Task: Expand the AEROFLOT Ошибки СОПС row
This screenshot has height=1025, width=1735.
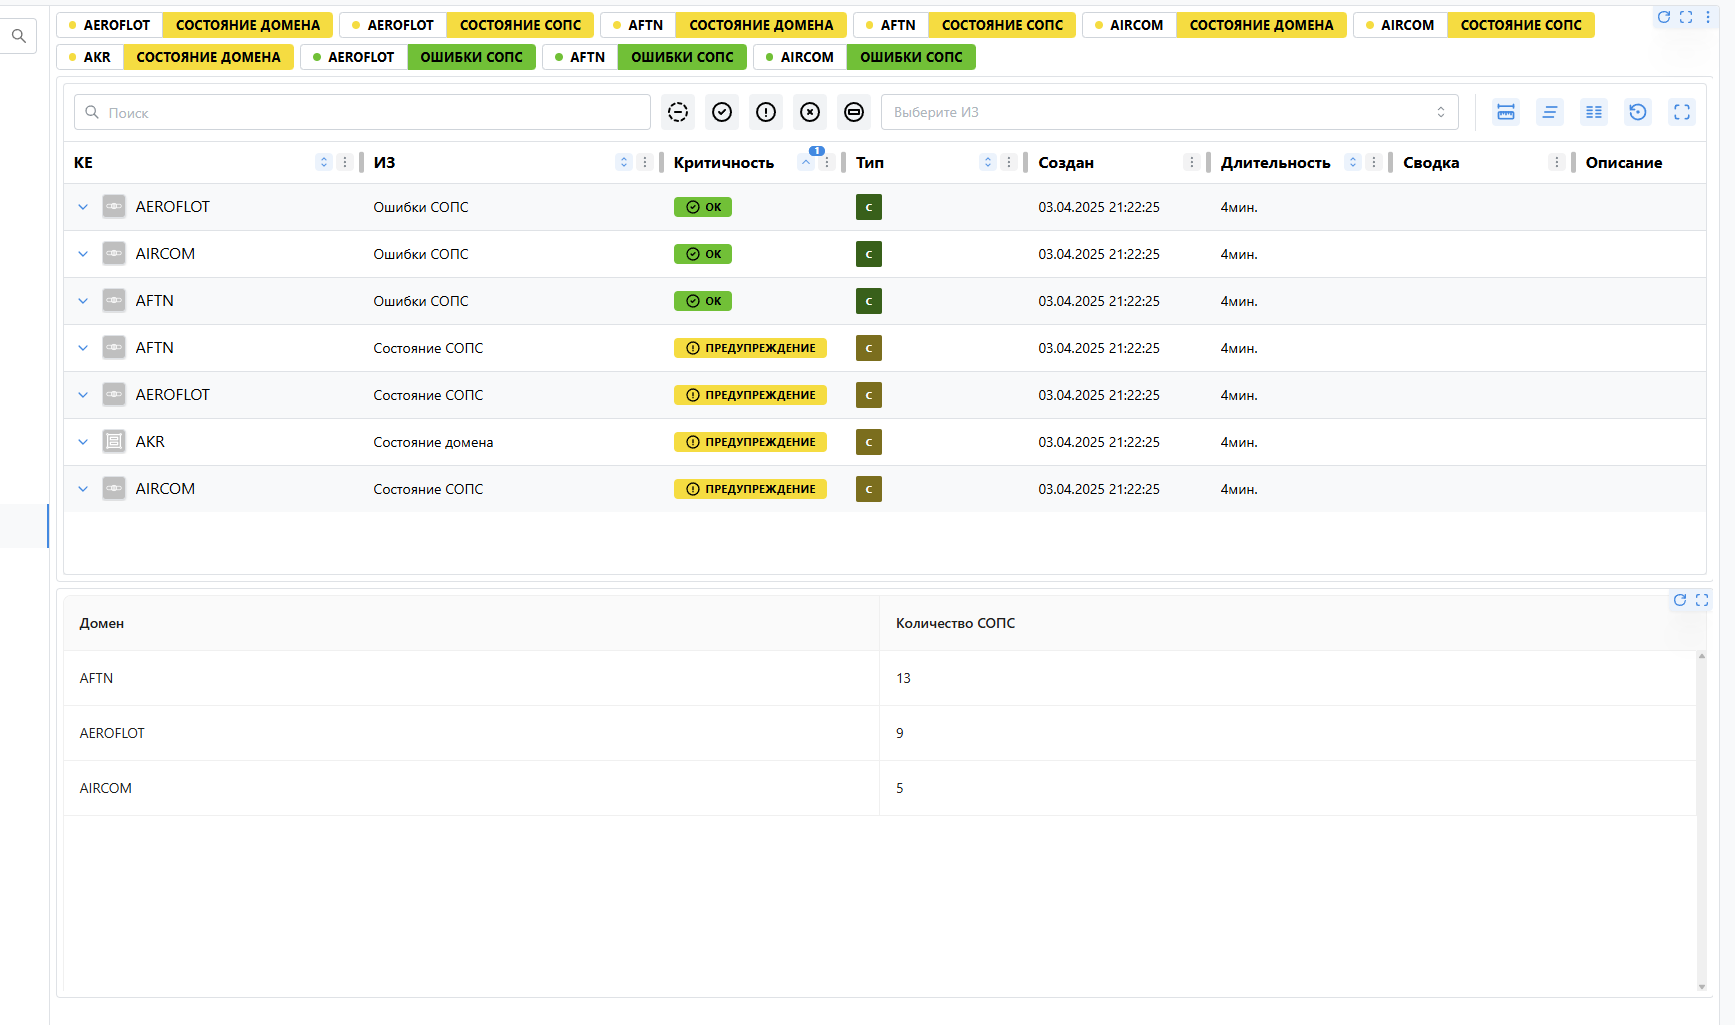Action: tap(83, 207)
